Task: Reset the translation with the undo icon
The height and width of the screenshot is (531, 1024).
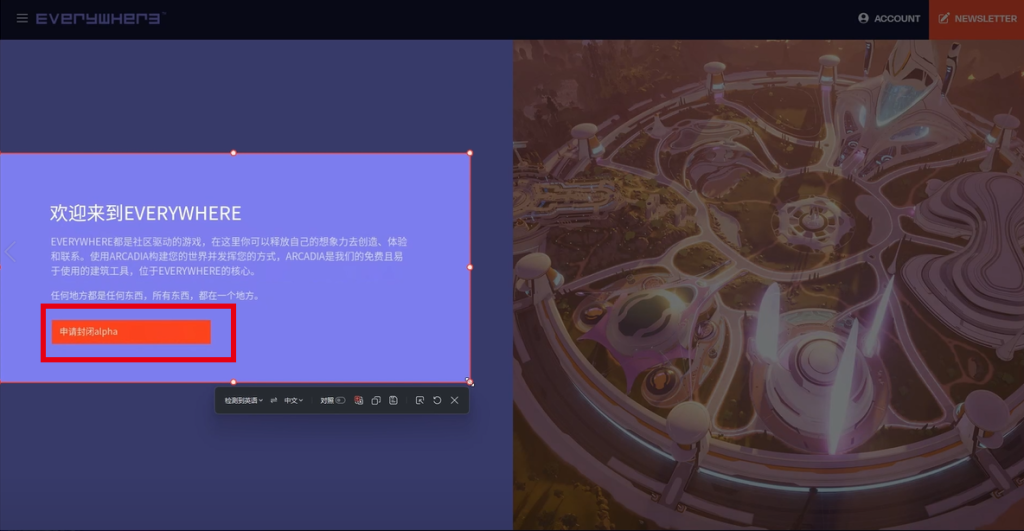Action: 437,400
